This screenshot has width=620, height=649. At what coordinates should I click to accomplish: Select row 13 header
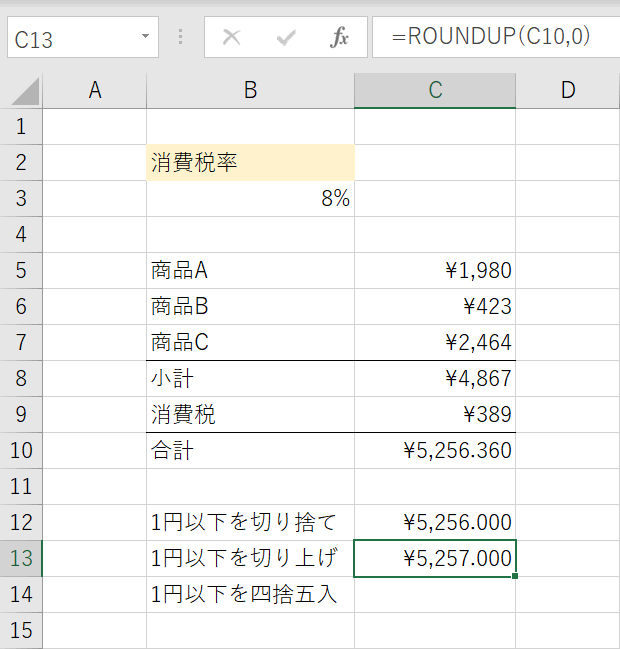coord(21,559)
